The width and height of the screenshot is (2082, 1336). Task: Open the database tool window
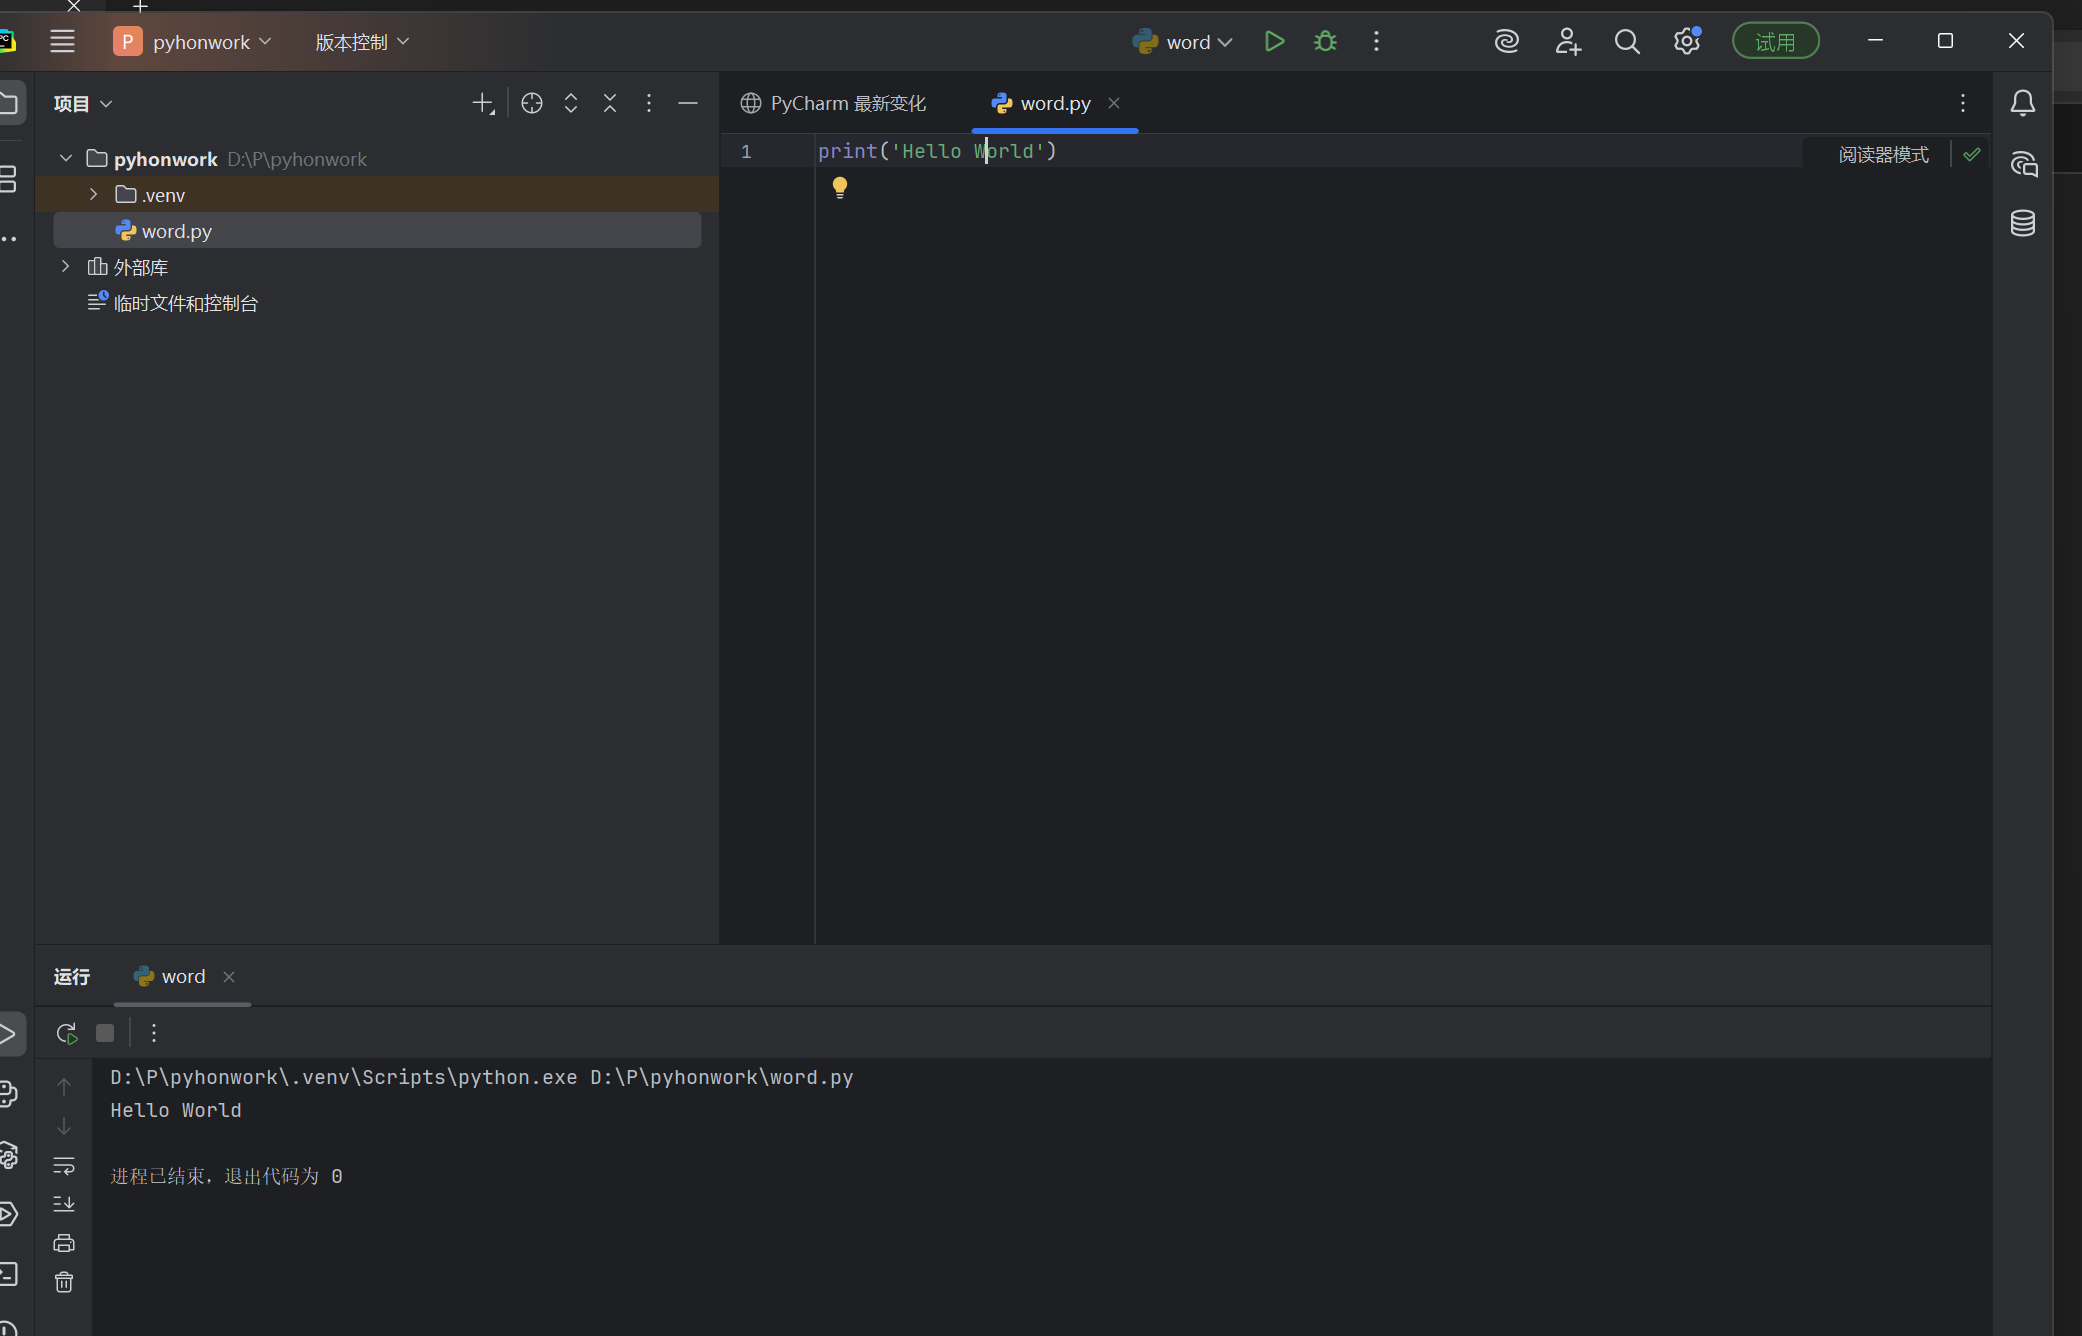[2022, 223]
